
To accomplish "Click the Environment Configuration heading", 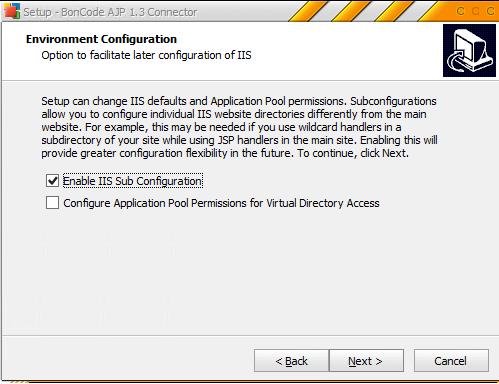I will coord(101,39).
